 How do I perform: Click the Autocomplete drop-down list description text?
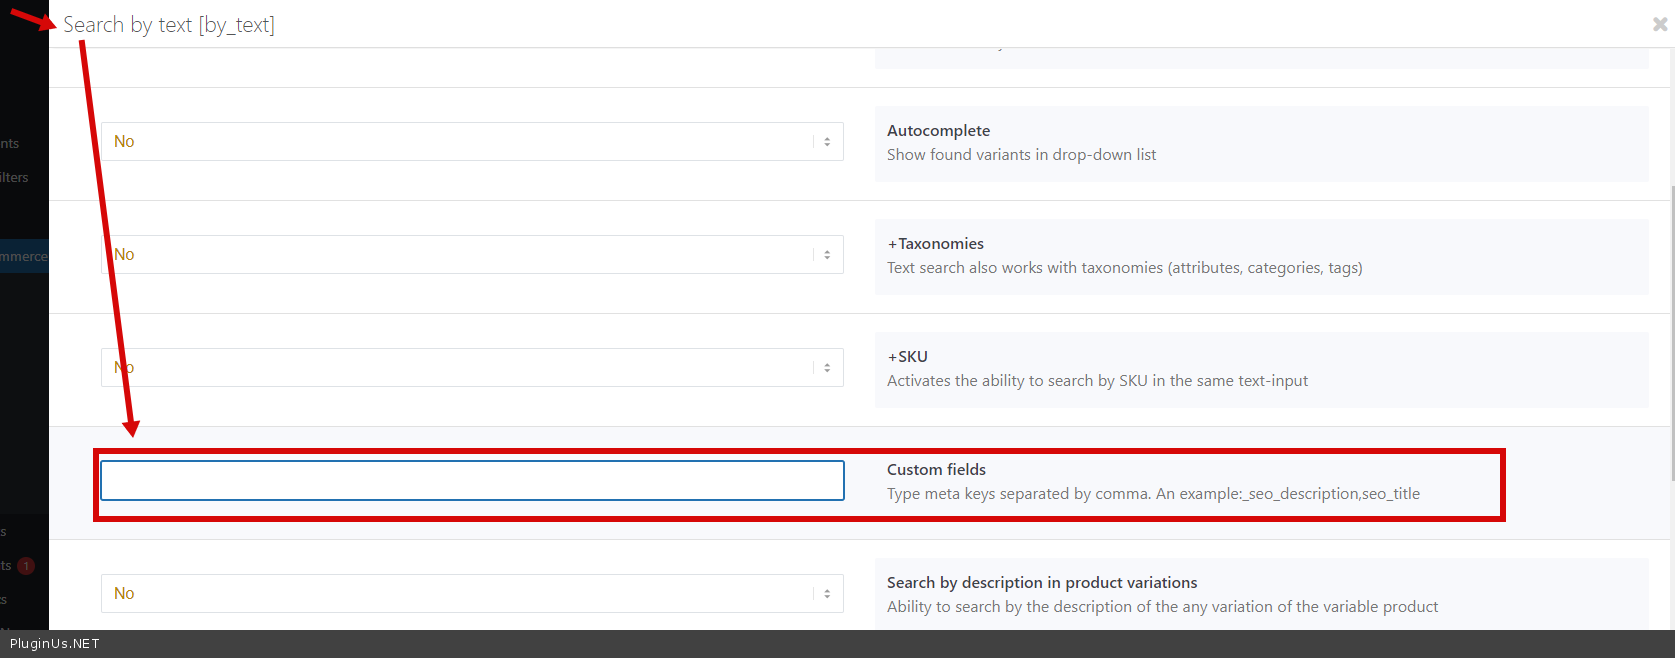(x=1021, y=155)
